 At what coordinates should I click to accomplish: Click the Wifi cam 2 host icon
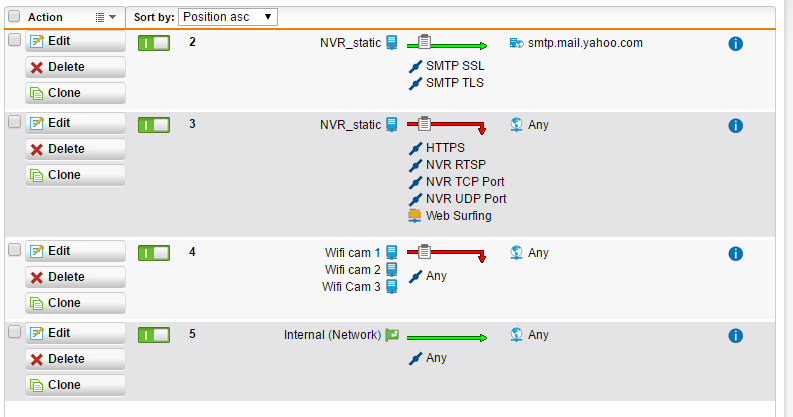[x=391, y=269]
